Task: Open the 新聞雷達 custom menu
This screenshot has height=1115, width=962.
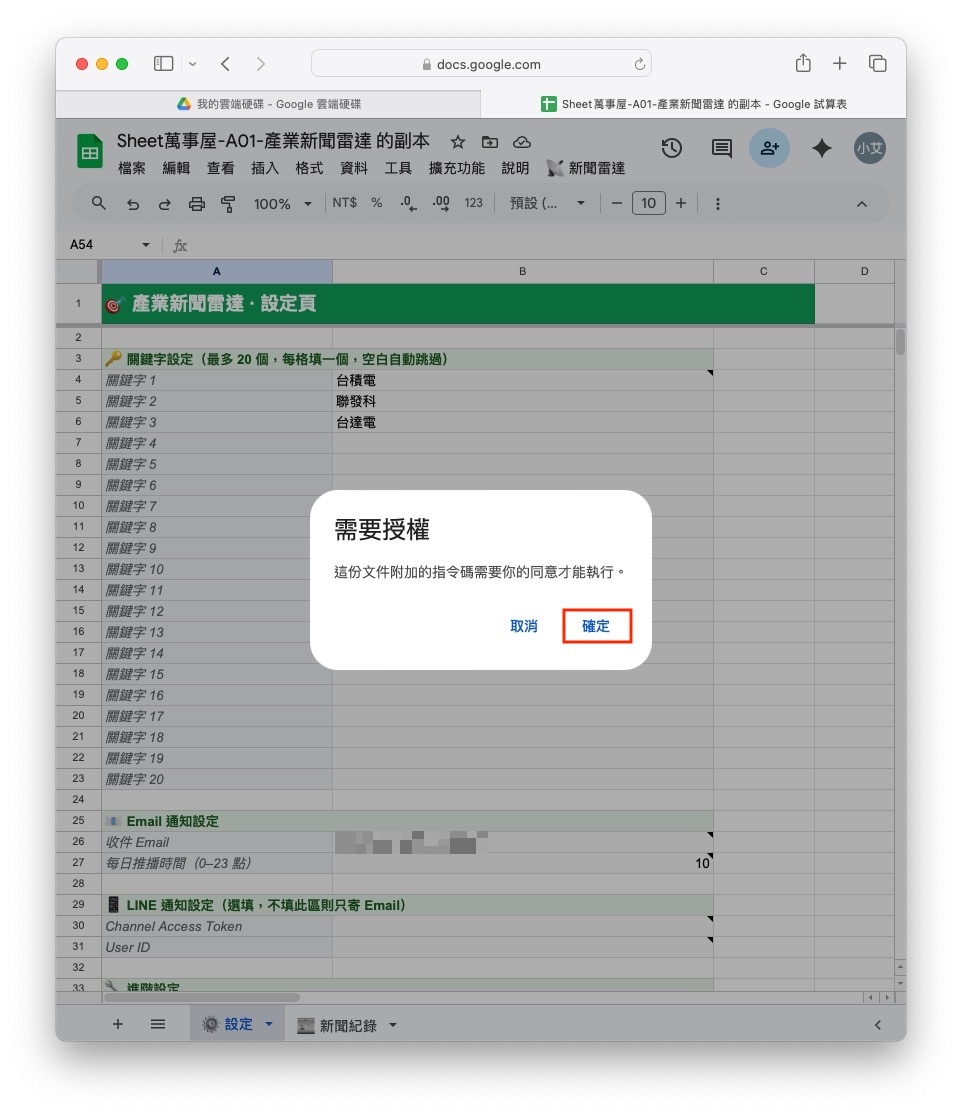Action: (x=586, y=169)
